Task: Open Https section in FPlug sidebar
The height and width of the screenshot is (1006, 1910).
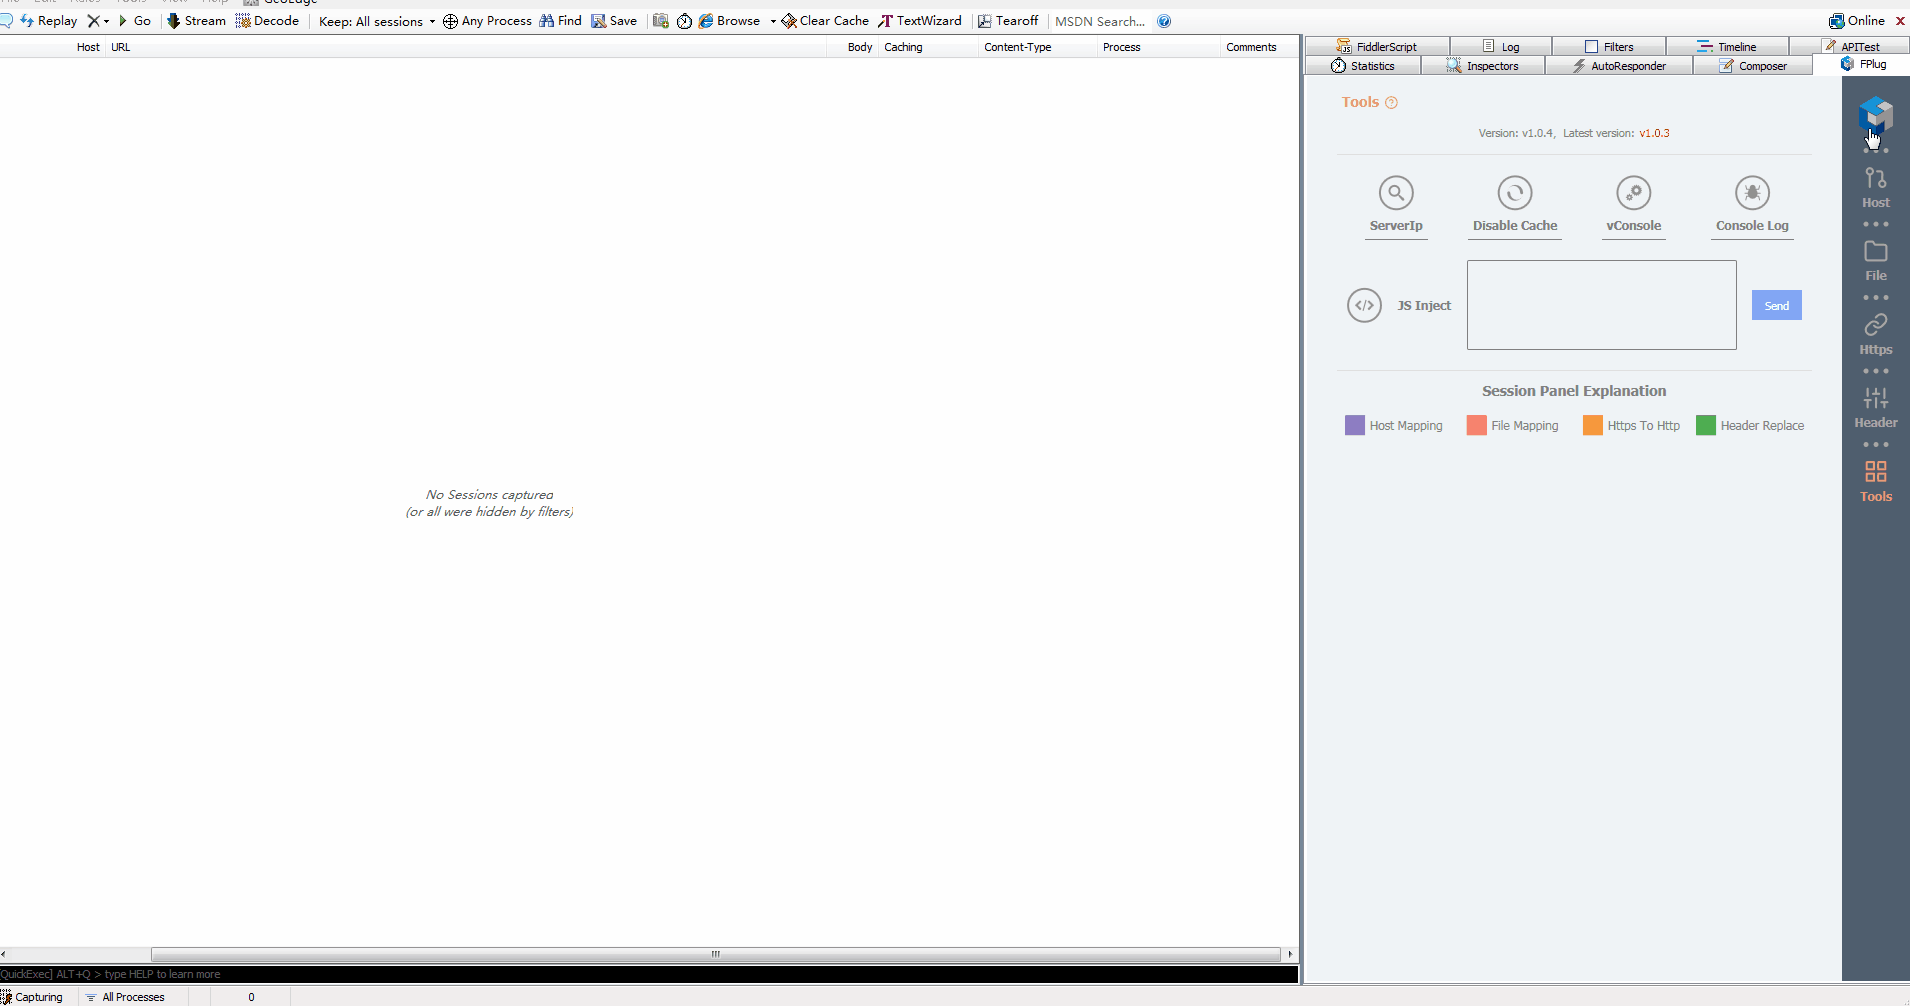Action: click(x=1876, y=335)
